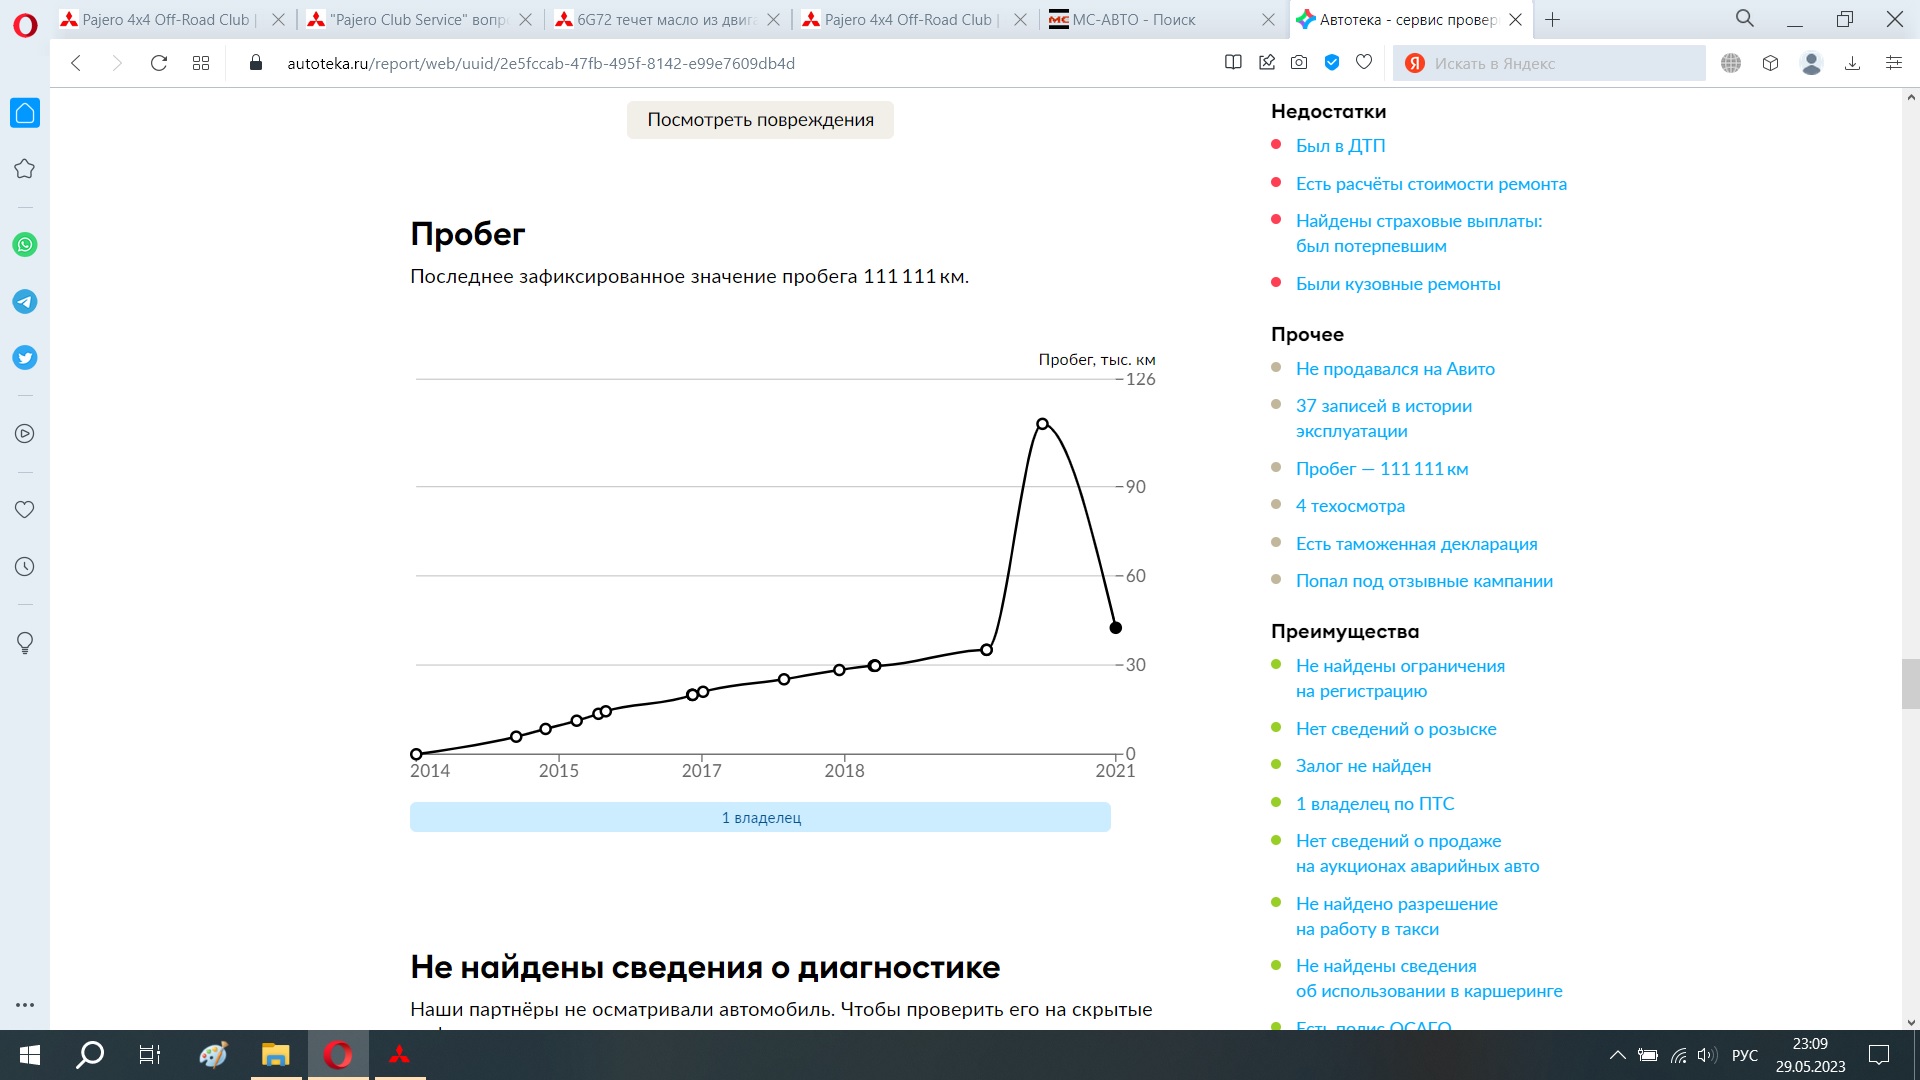Open WhatsApp in the Opera sidebar
Screen dimensions: 1920x1080
[x=25, y=245]
